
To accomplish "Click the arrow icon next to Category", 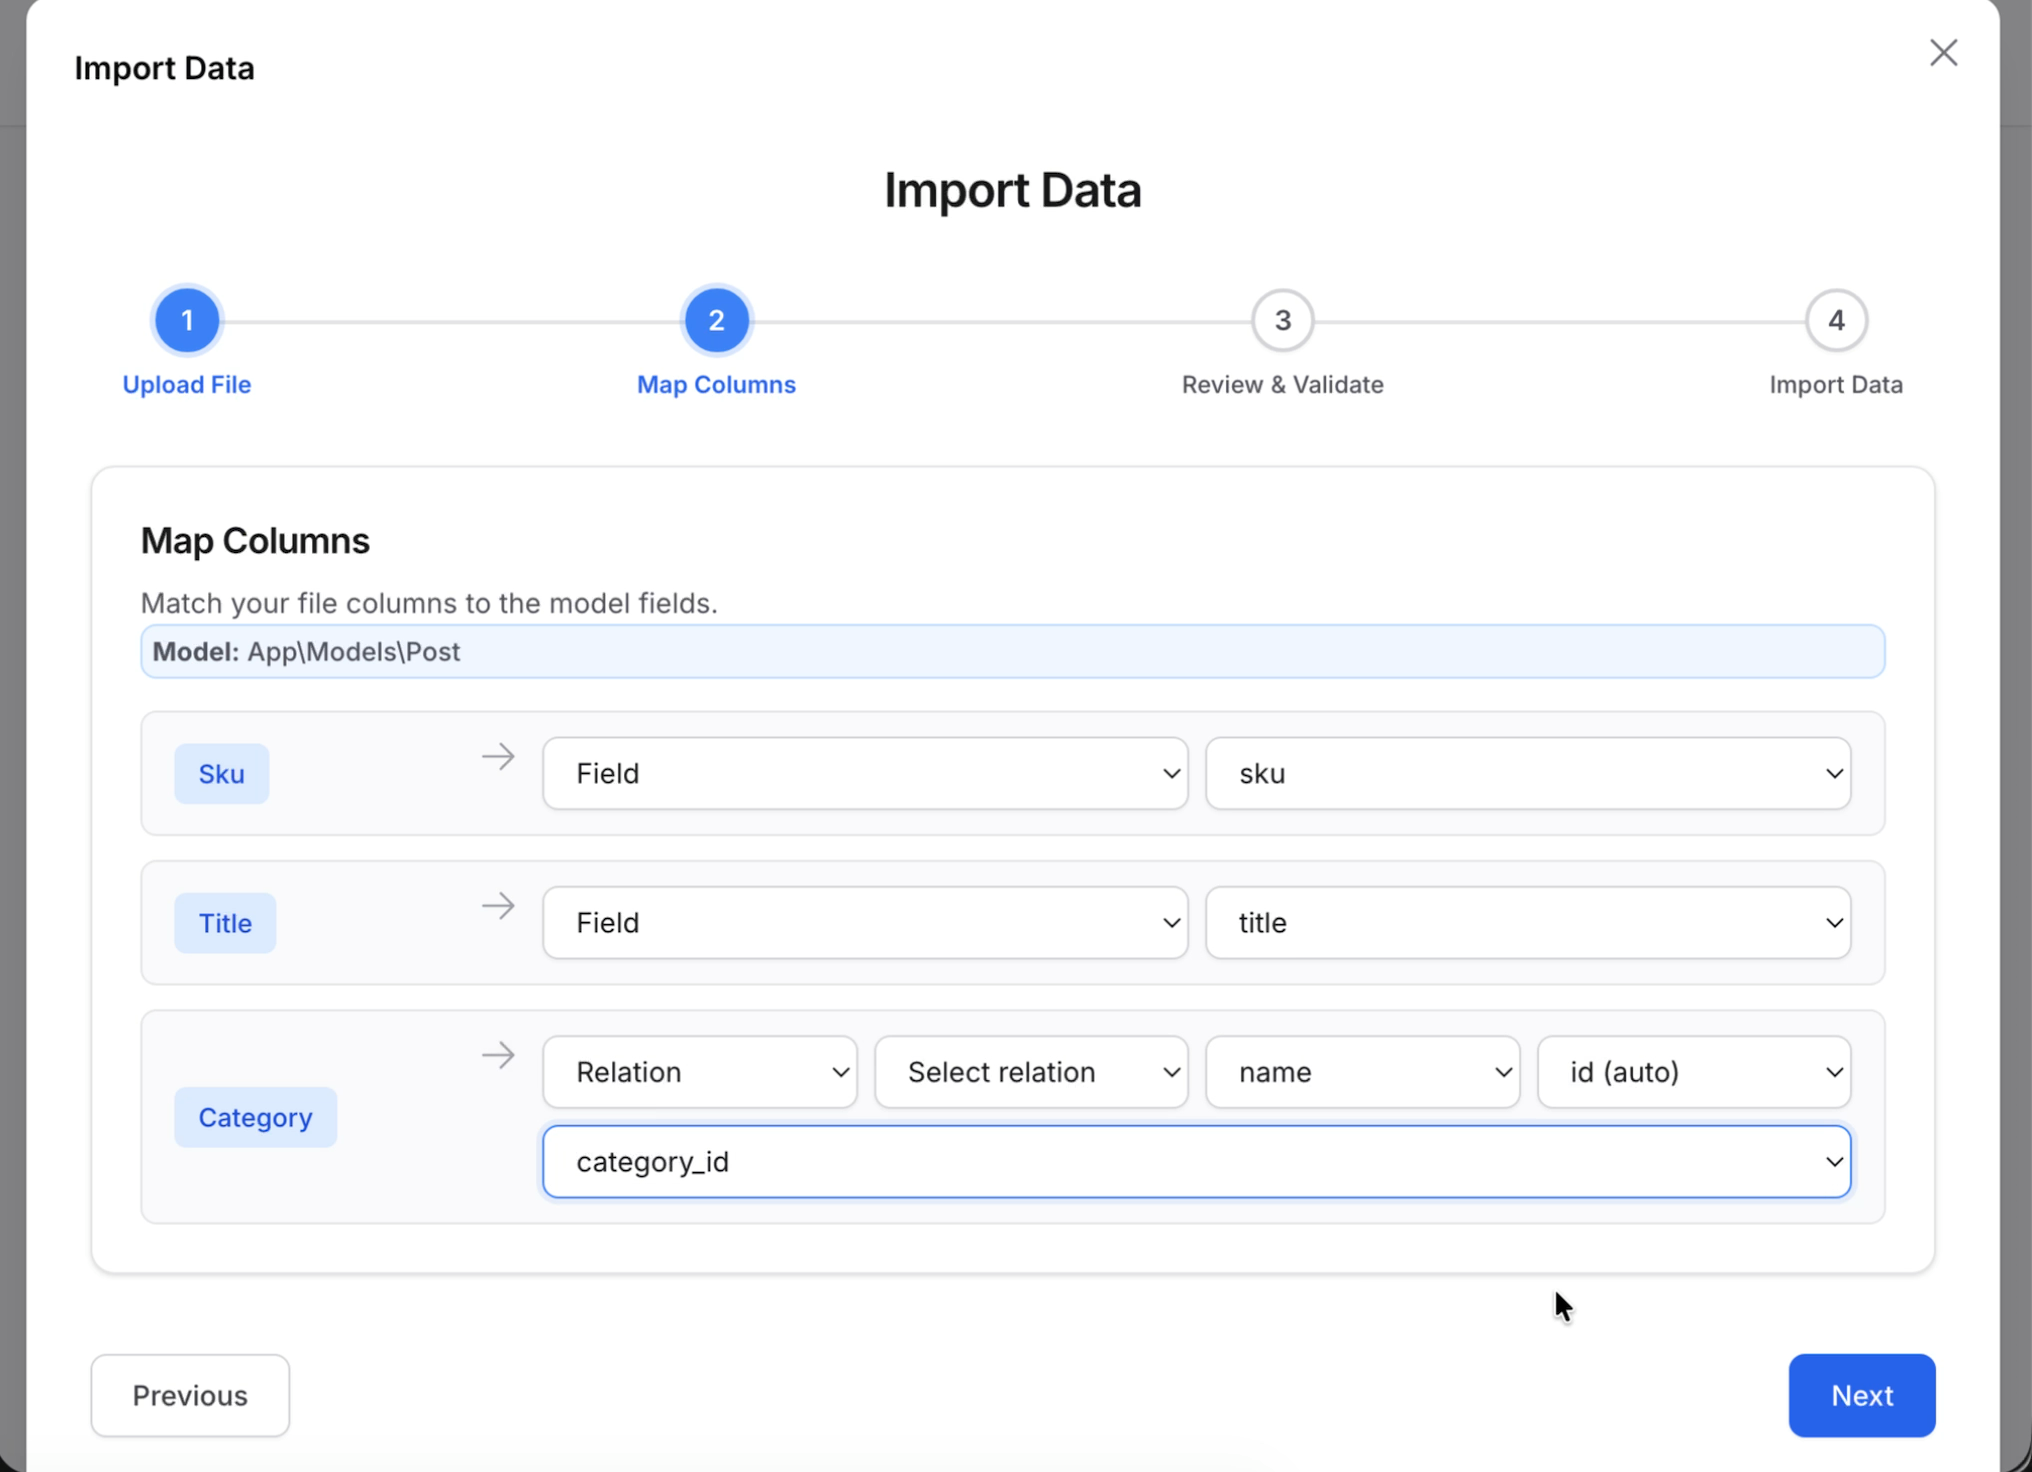I will pos(498,1055).
